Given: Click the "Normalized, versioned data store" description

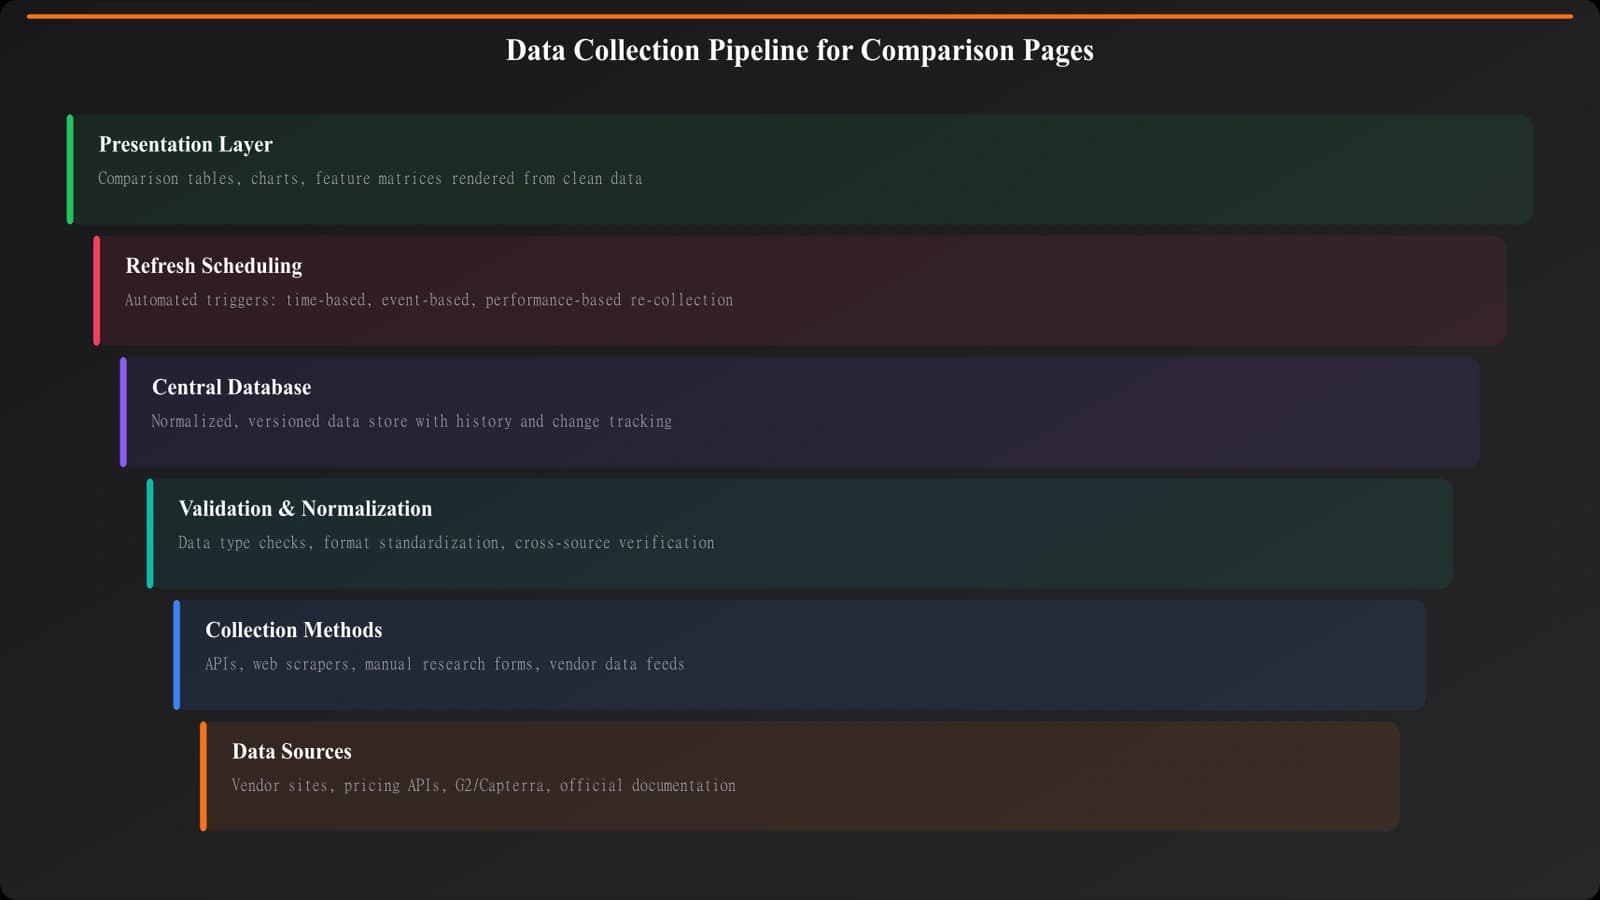Looking at the screenshot, I should click(x=411, y=422).
